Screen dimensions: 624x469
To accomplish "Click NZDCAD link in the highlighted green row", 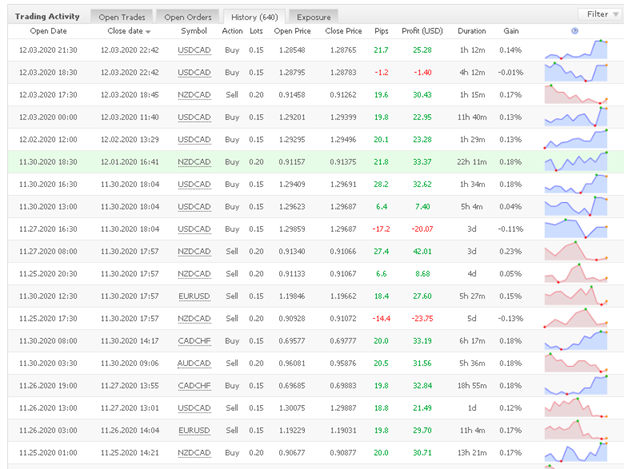I will (194, 163).
